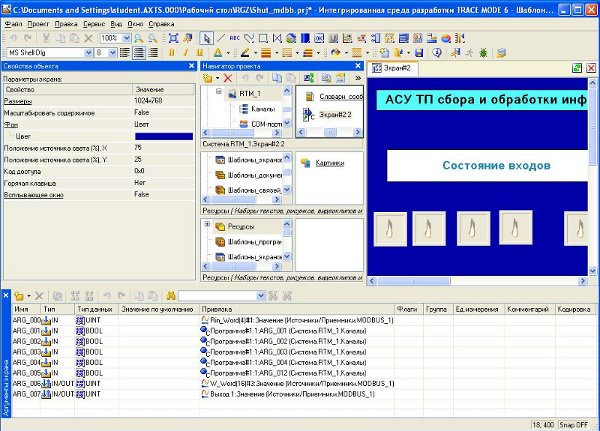
Task: Click the blue panel element tool
Action: 305,38
